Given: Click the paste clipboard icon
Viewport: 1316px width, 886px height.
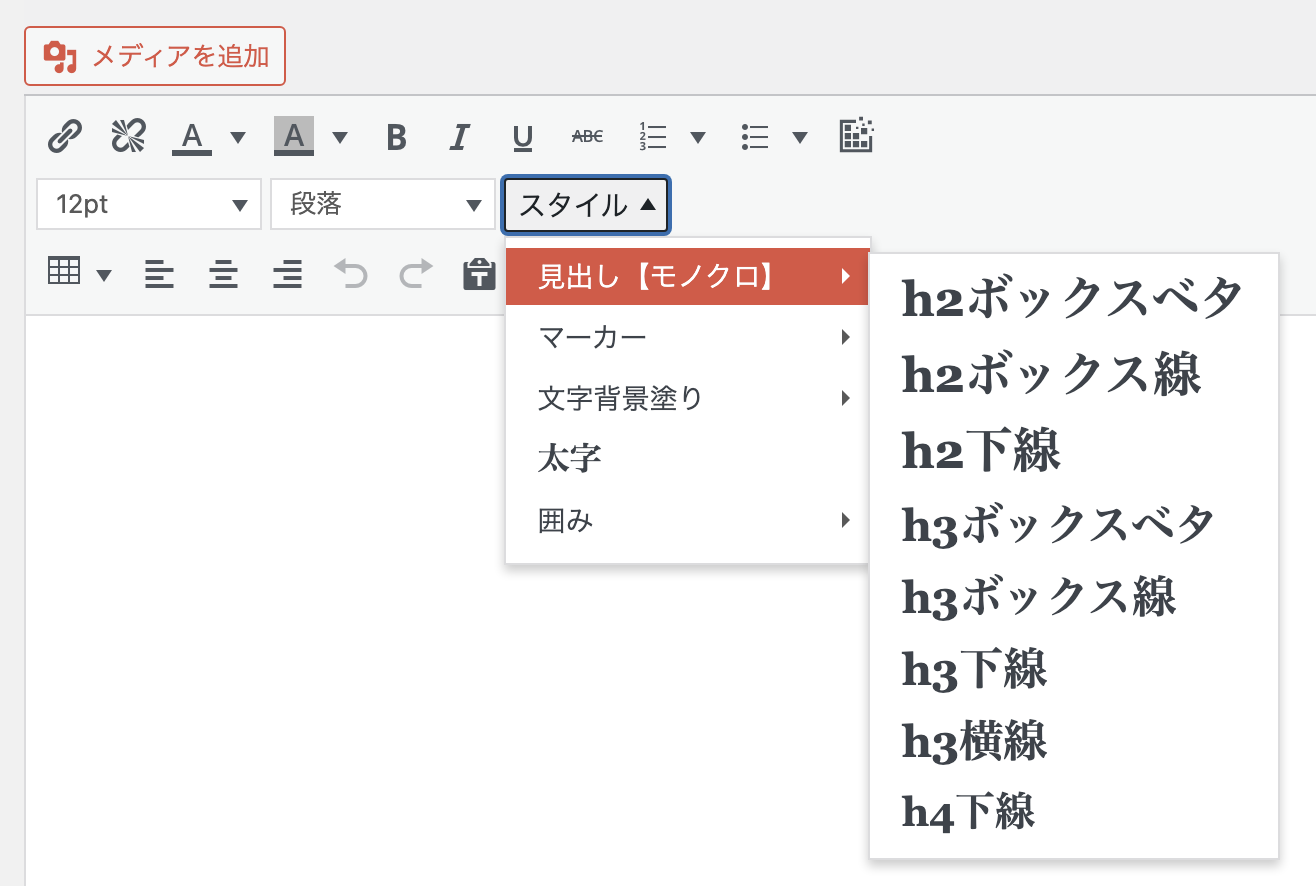Looking at the screenshot, I should (x=480, y=274).
